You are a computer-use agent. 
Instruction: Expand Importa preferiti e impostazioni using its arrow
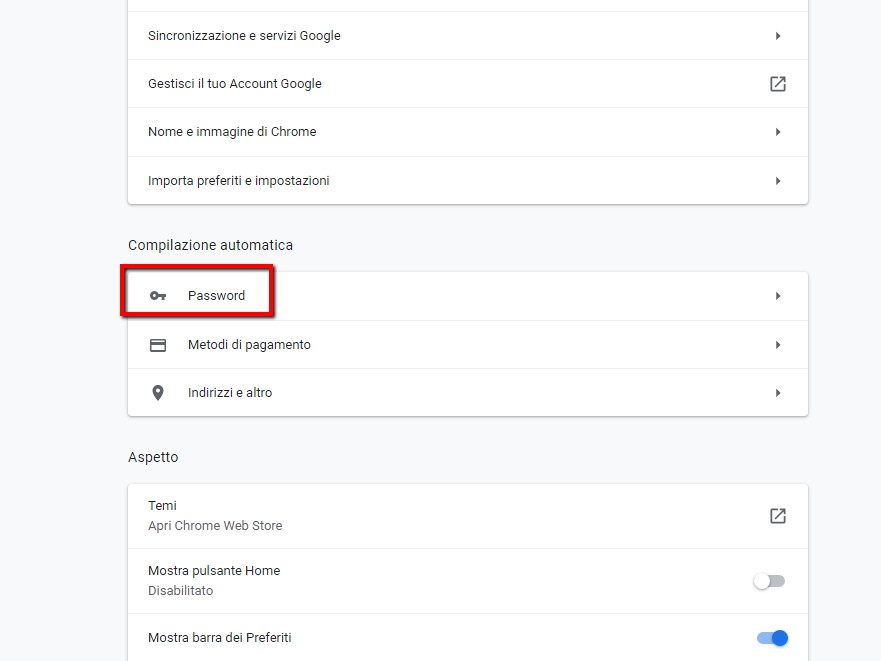coord(777,181)
